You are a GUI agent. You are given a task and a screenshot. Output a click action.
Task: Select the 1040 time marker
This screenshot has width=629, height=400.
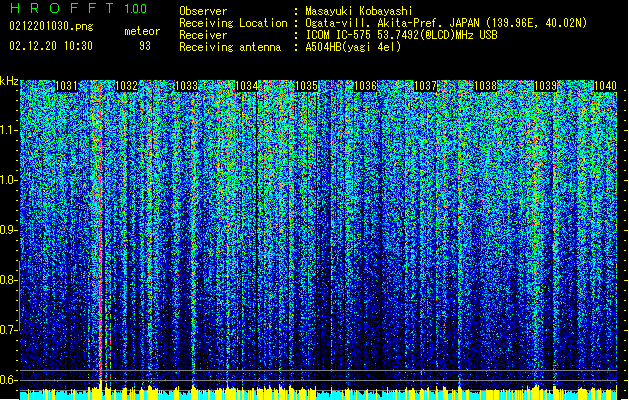click(x=604, y=87)
